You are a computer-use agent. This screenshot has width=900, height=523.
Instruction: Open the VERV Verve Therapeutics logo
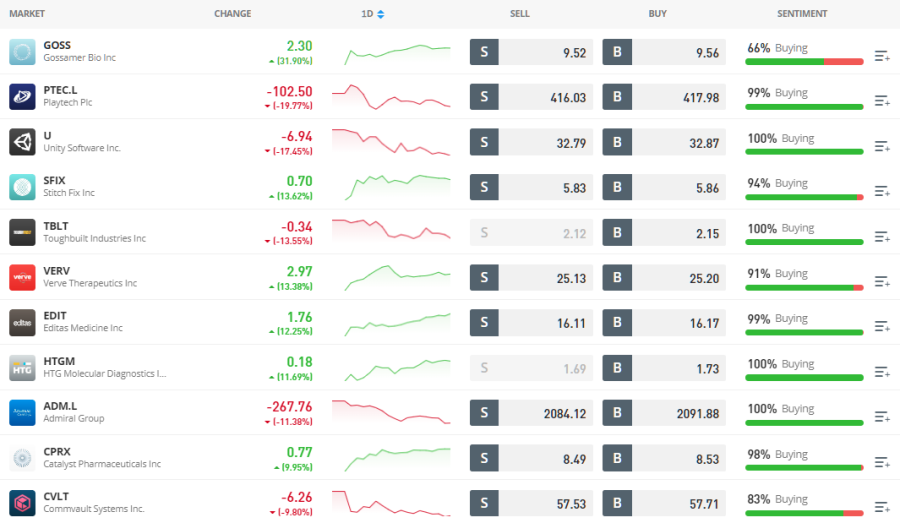(x=22, y=277)
